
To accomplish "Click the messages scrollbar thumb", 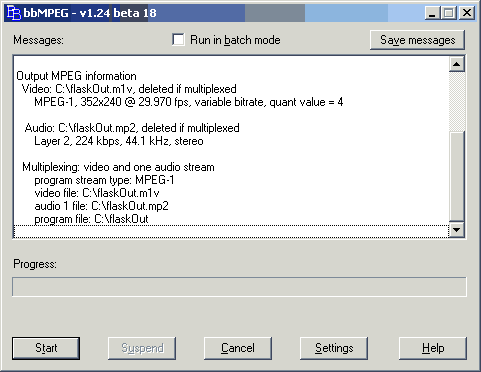I will coord(457,176).
